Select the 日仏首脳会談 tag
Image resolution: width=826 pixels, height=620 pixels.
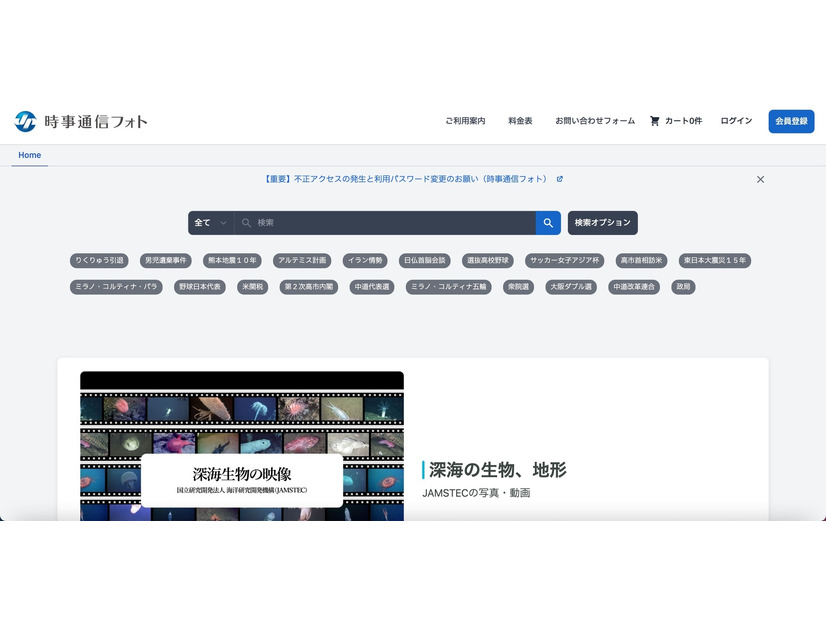(425, 260)
